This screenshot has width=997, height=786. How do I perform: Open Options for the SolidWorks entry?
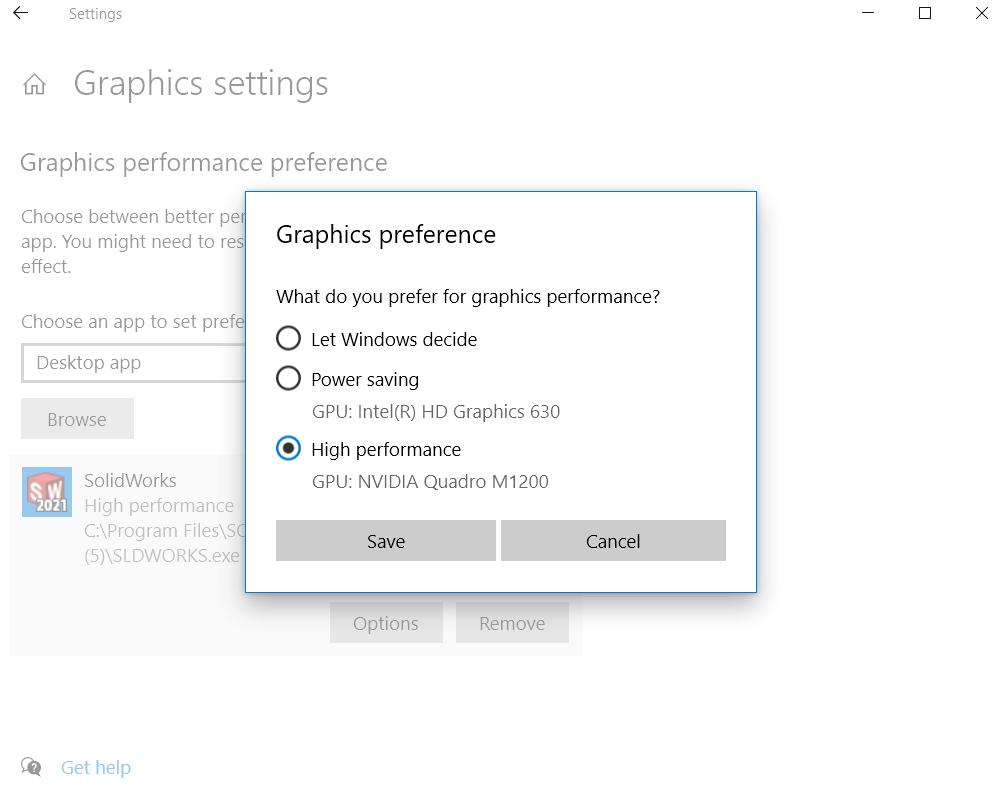[x=386, y=622]
